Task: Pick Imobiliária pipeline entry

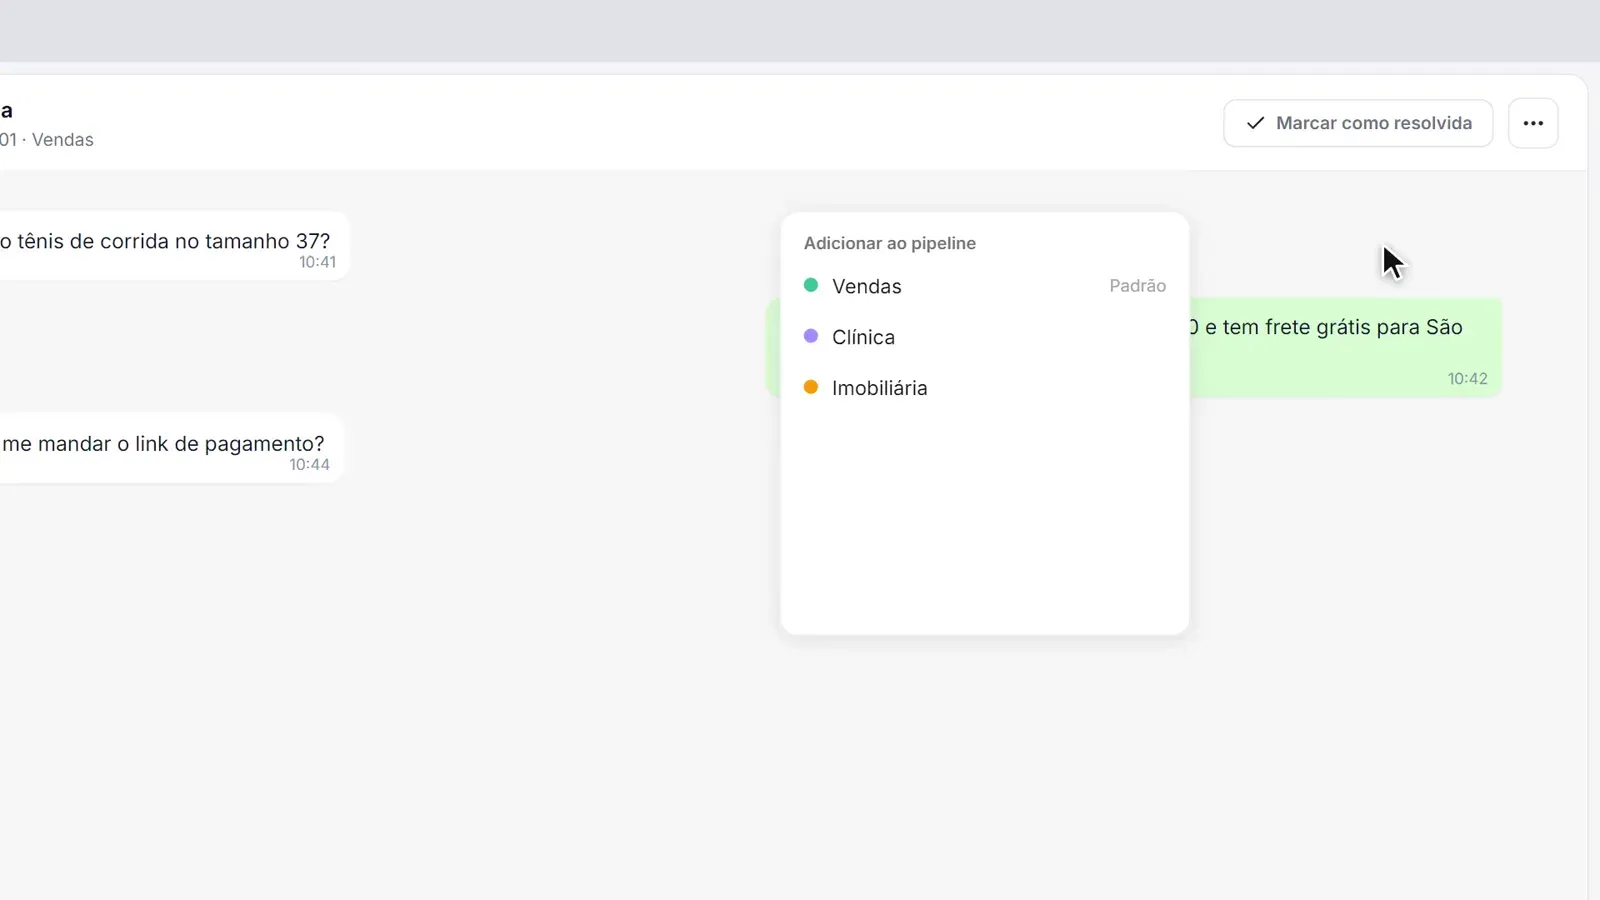Action: (x=985, y=388)
